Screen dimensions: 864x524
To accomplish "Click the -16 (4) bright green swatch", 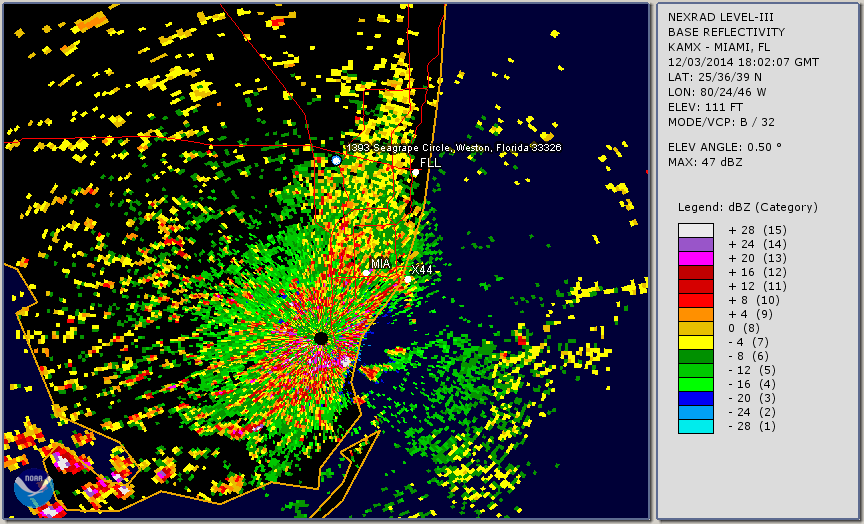I will (x=696, y=385).
